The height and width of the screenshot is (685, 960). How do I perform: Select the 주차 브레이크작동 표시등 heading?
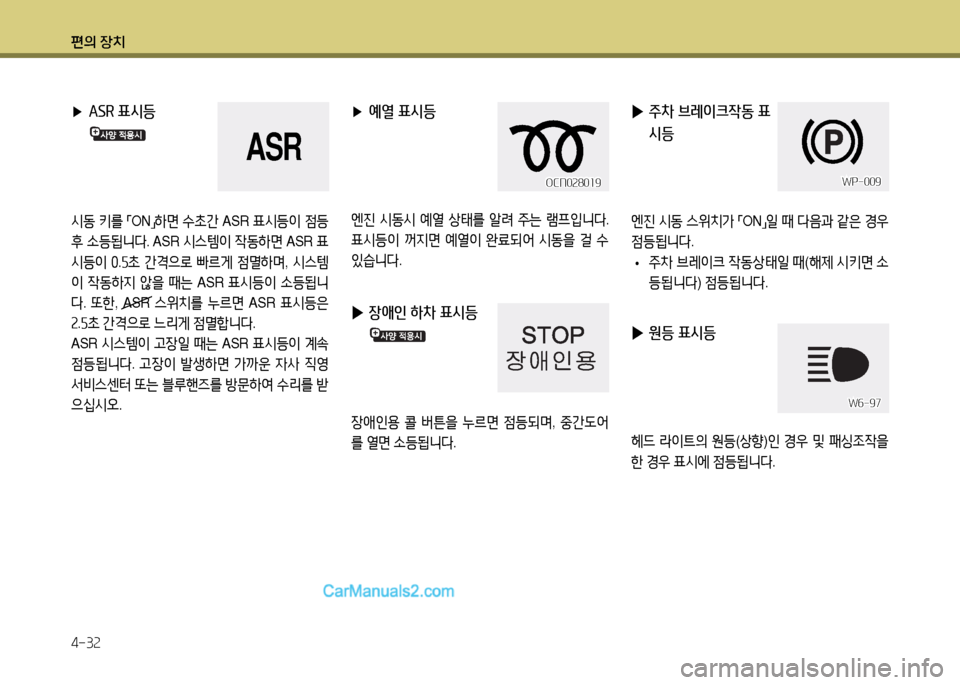coord(708,122)
